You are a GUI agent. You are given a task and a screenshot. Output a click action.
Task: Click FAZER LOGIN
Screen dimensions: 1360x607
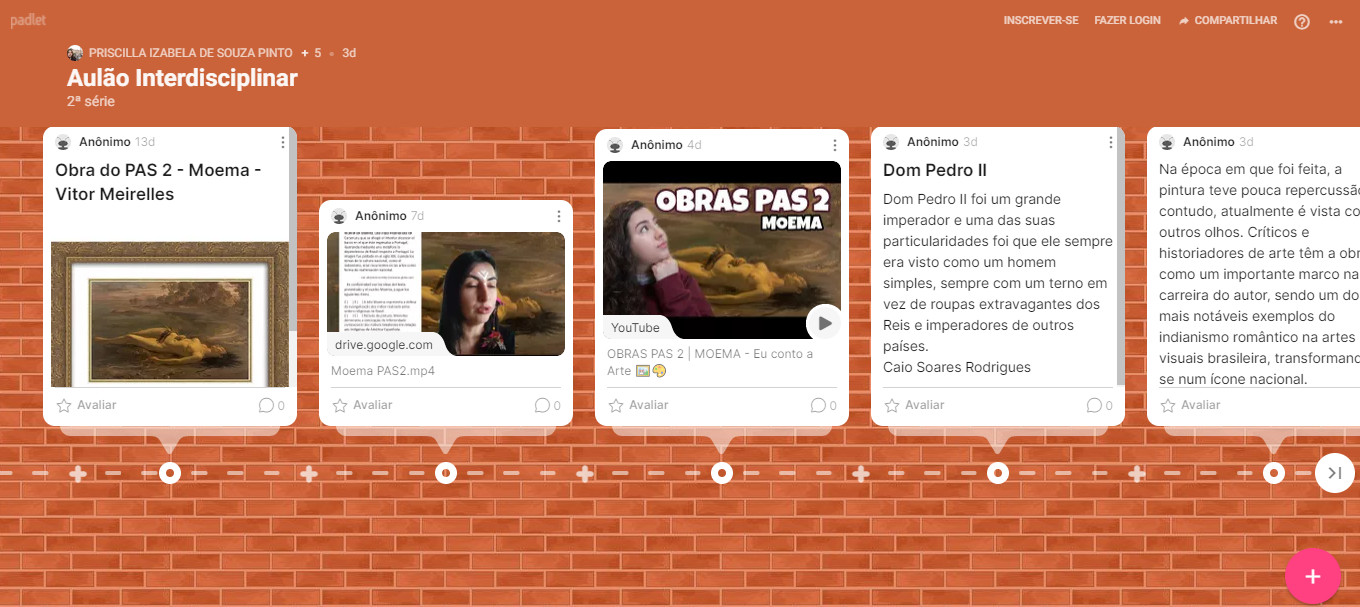tap(1128, 21)
